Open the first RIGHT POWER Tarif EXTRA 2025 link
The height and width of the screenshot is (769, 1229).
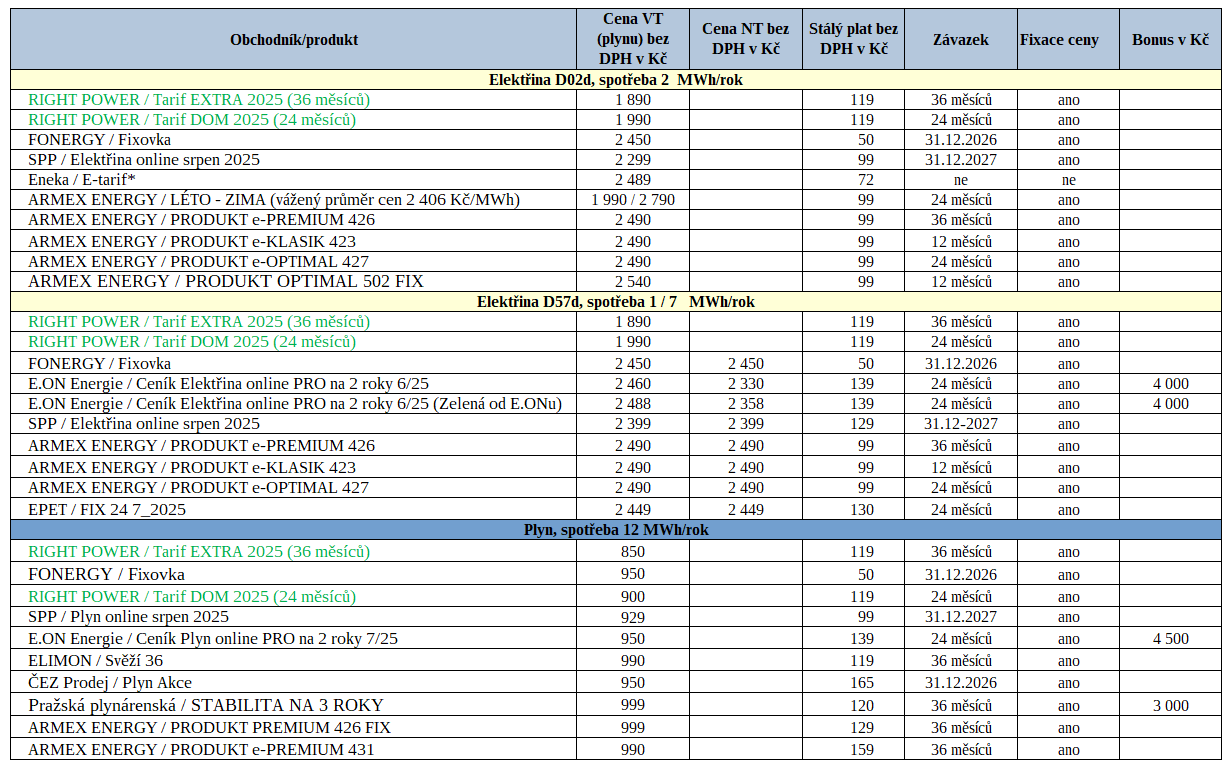[x=199, y=99]
